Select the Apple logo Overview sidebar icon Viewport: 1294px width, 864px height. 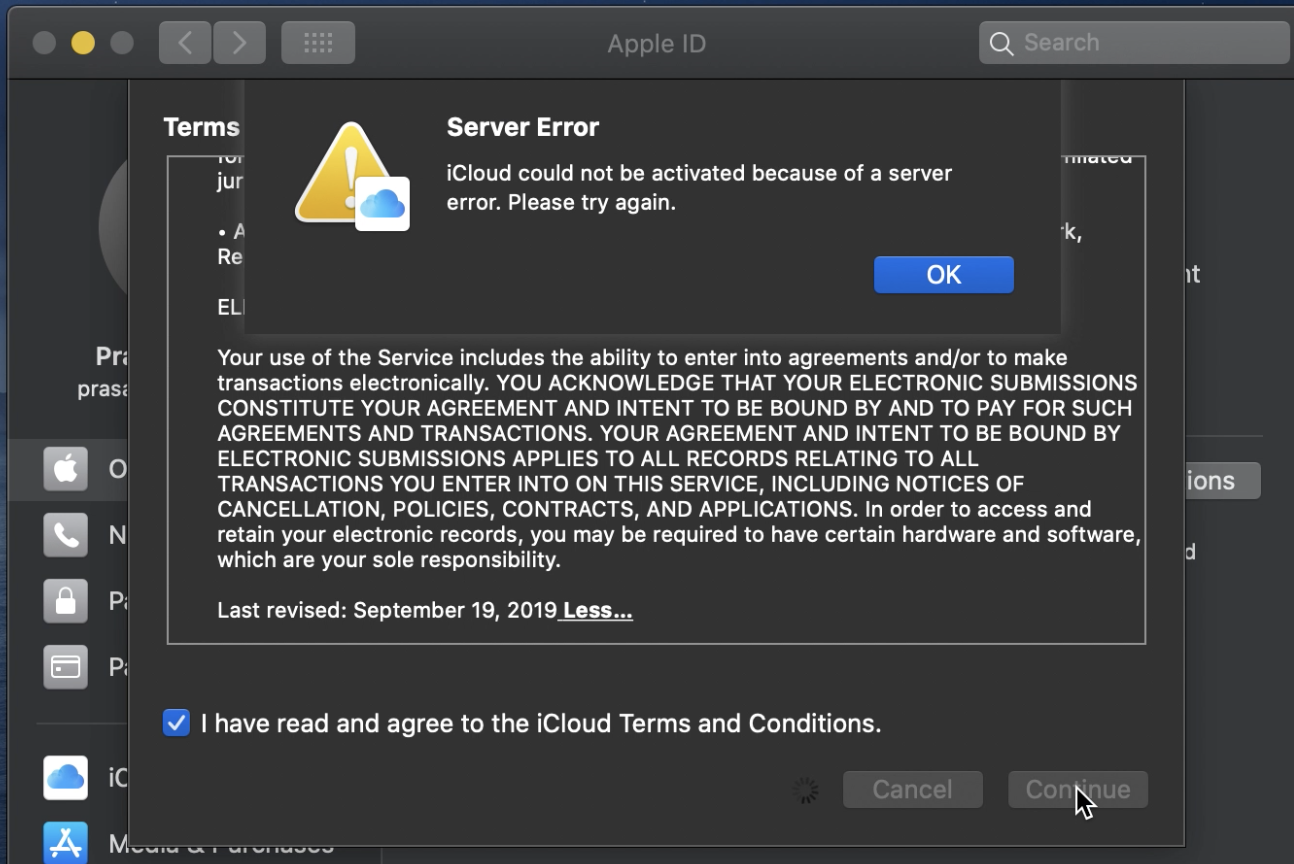click(66, 469)
